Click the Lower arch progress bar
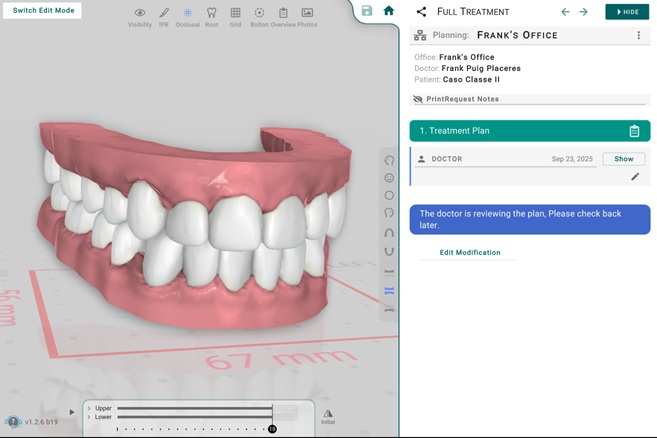 coord(195,417)
